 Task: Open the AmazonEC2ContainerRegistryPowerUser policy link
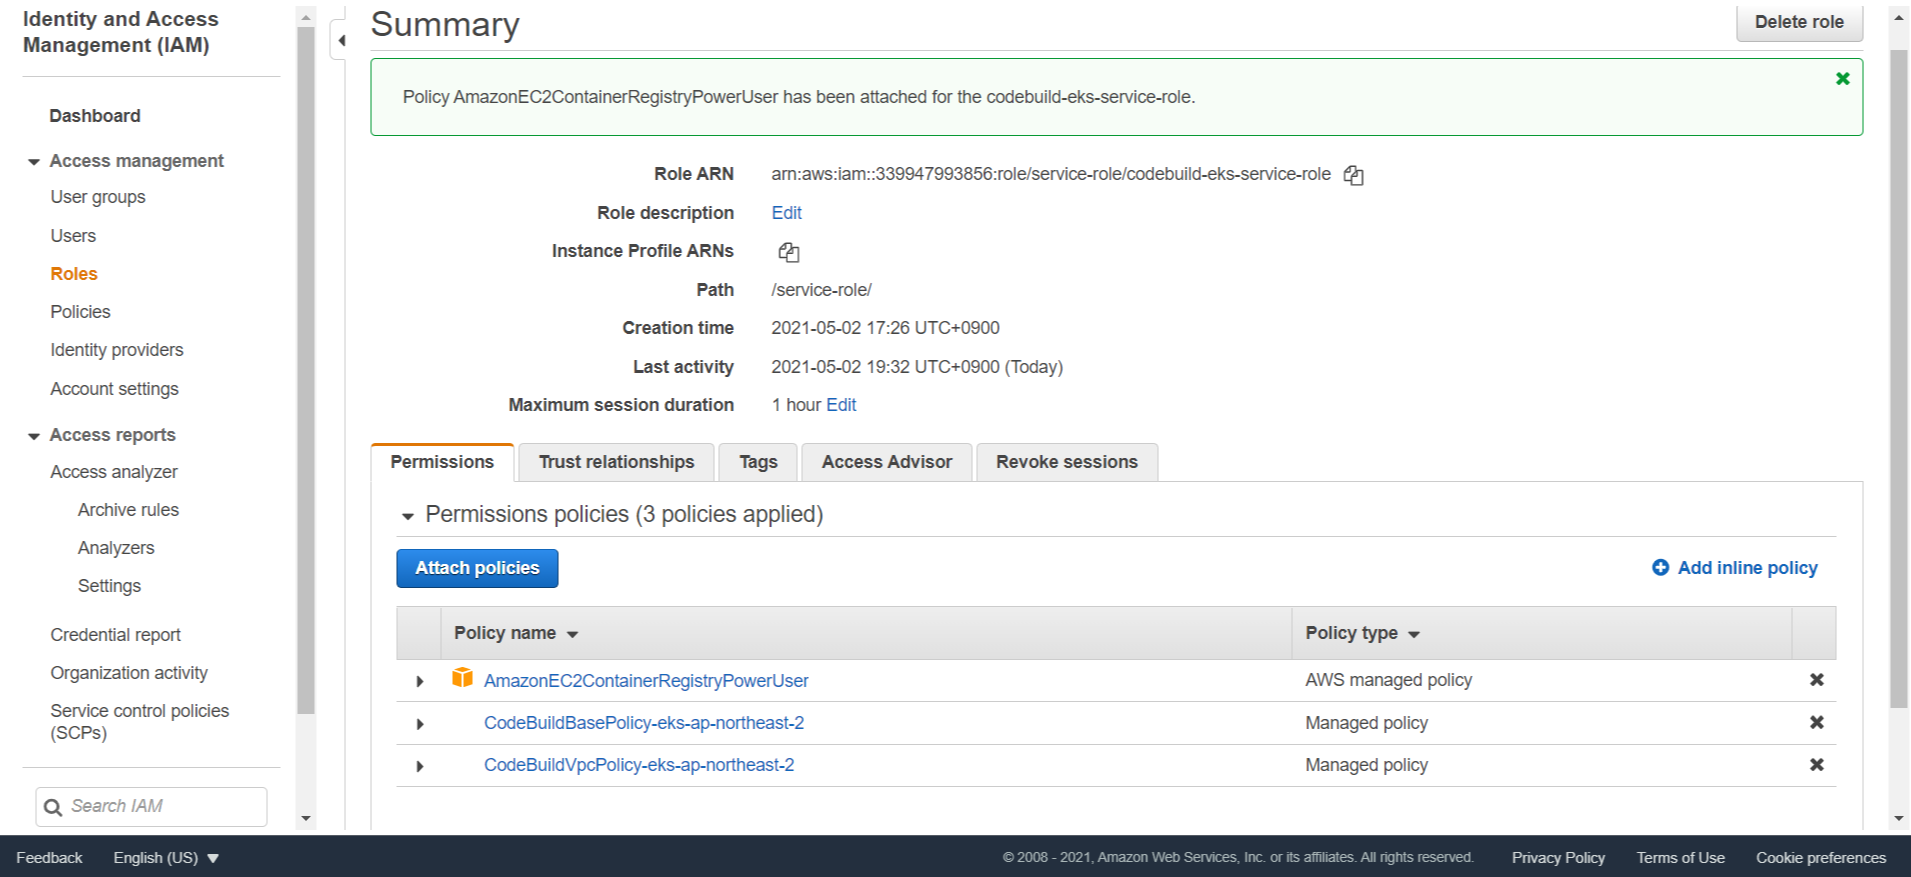click(646, 681)
